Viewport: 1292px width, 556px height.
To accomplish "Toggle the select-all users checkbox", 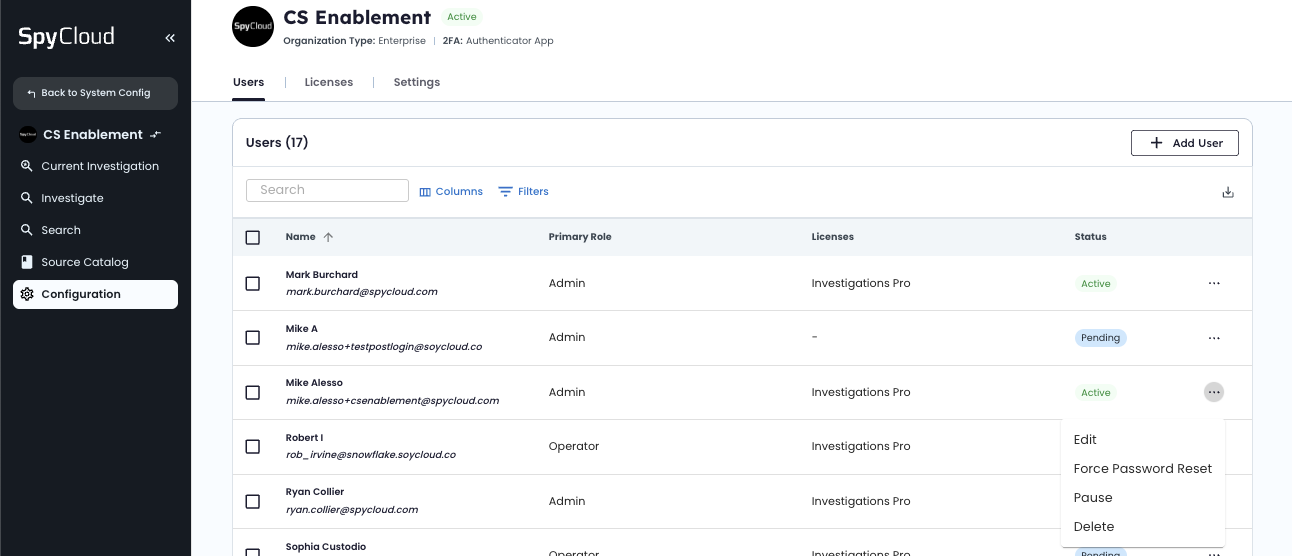I will pyautogui.click(x=252, y=237).
